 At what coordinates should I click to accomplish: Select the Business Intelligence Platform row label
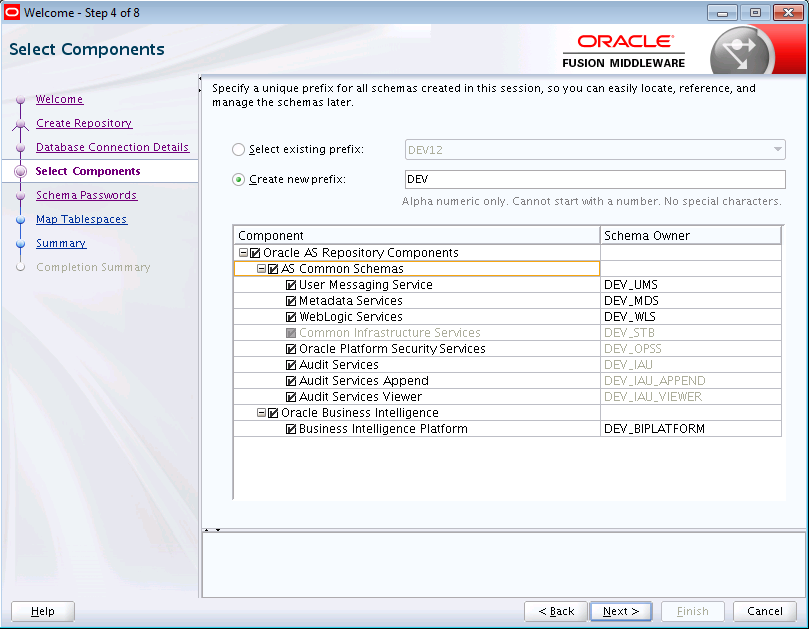(x=383, y=429)
